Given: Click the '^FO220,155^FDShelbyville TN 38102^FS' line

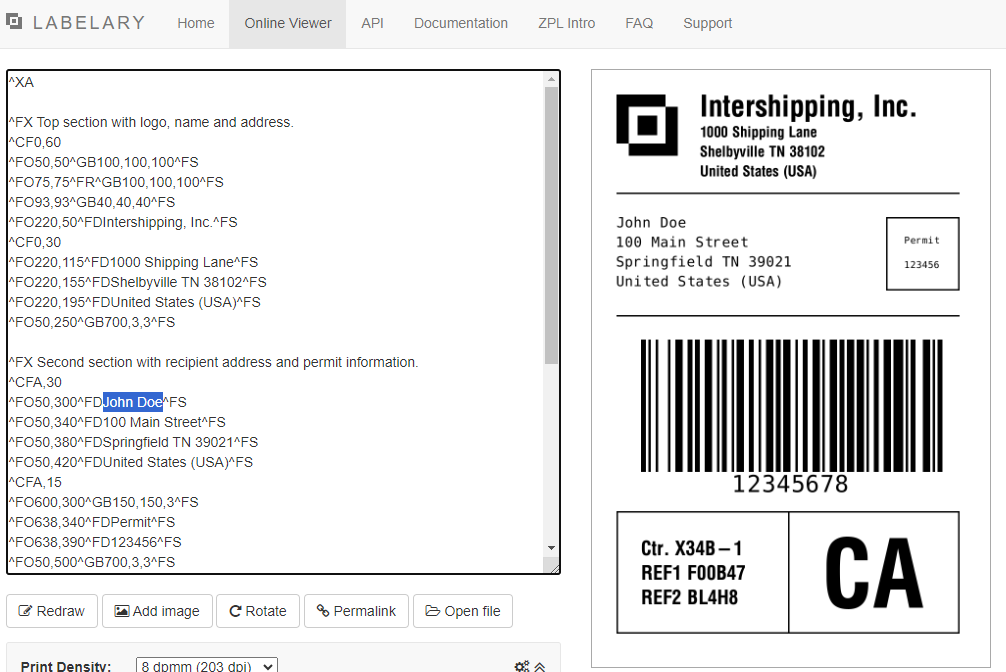Looking at the screenshot, I should [137, 282].
